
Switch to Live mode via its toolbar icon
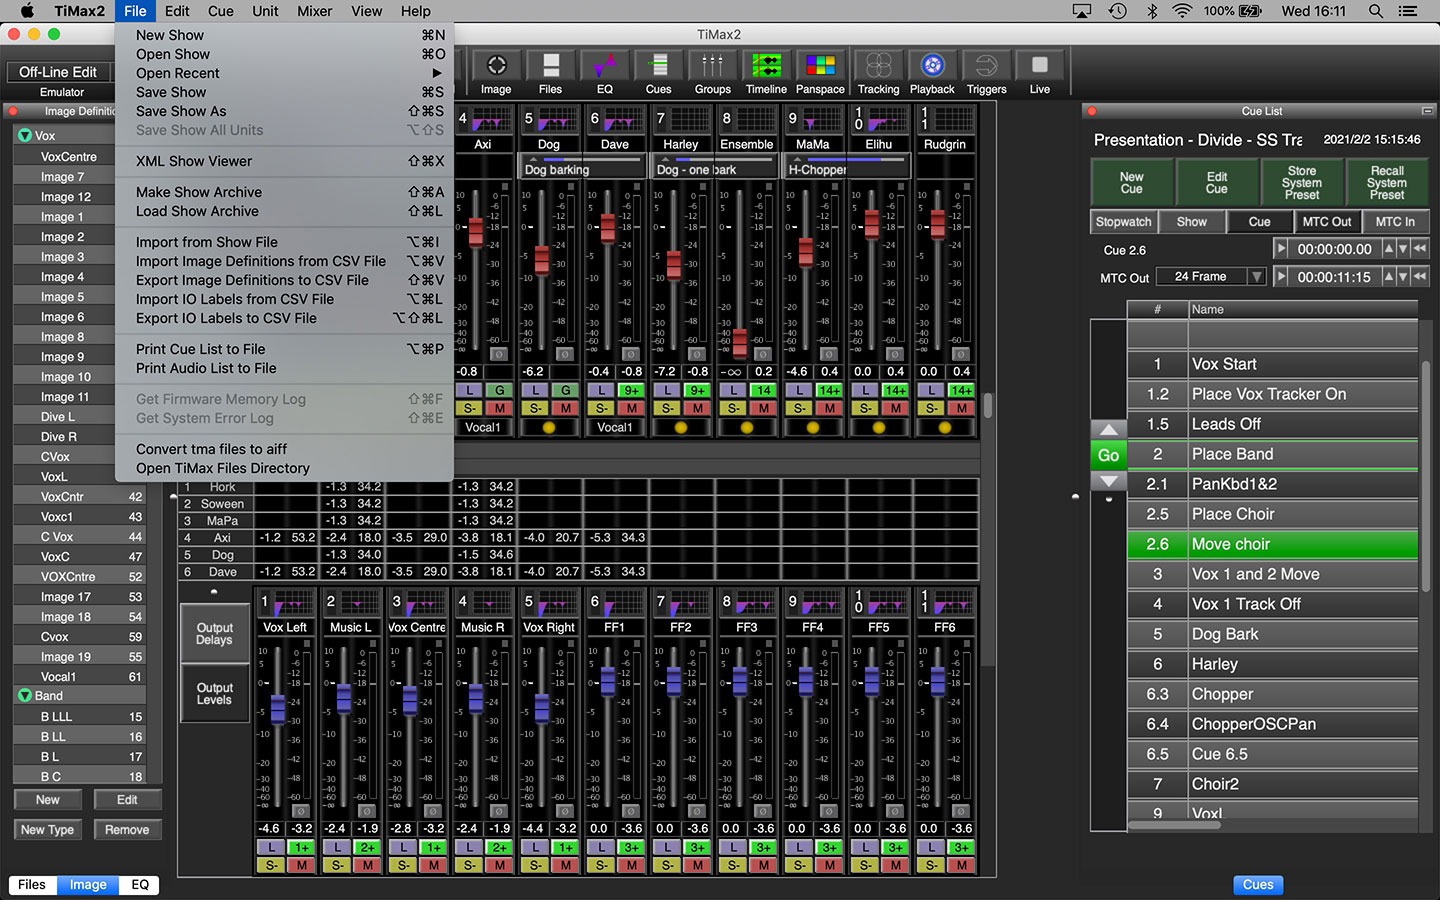(x=1039, y=66)
